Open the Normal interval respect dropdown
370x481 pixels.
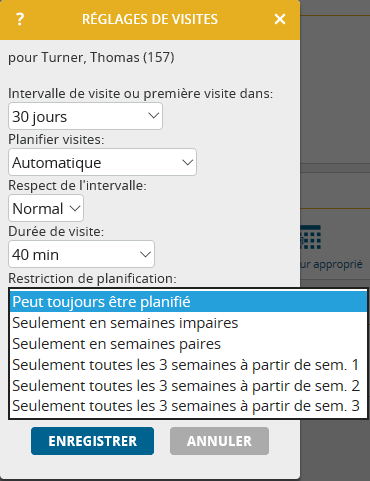click(x=46, y=208)
